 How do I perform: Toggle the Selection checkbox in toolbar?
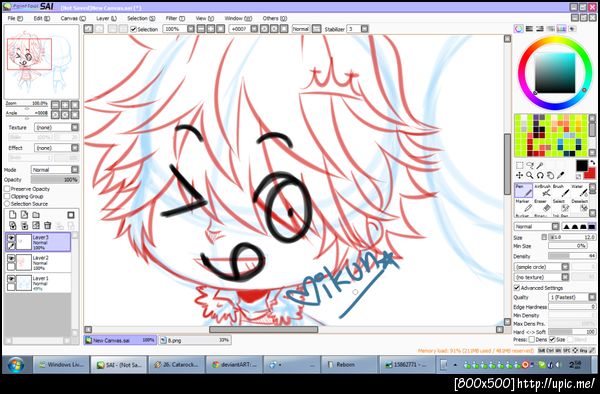coord(133,29)
